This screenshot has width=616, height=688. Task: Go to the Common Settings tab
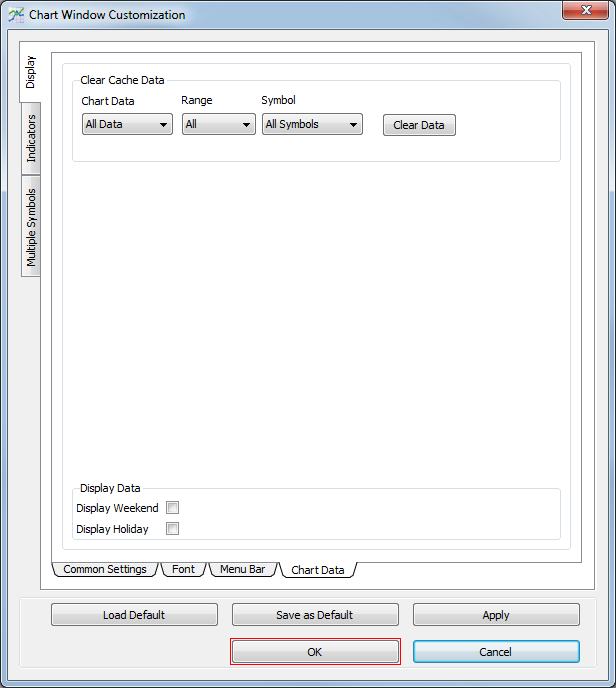[x=105, y=569]
